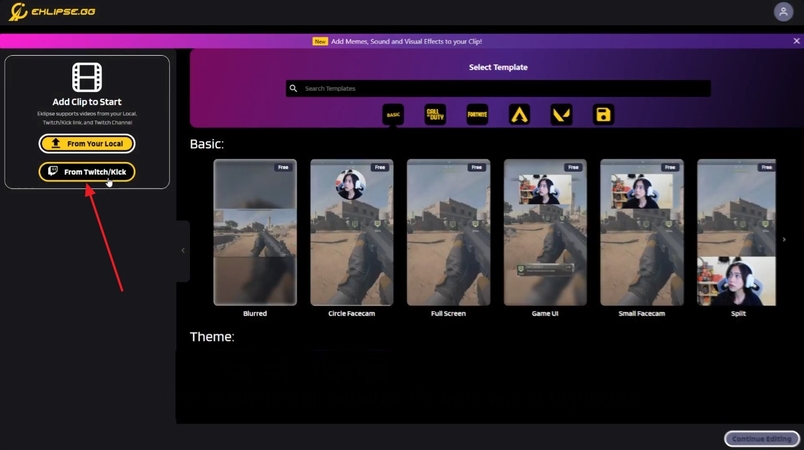Click the Add Clip to Start heading
This screenshot has width=804, height=450.
(x=87, y=101)
